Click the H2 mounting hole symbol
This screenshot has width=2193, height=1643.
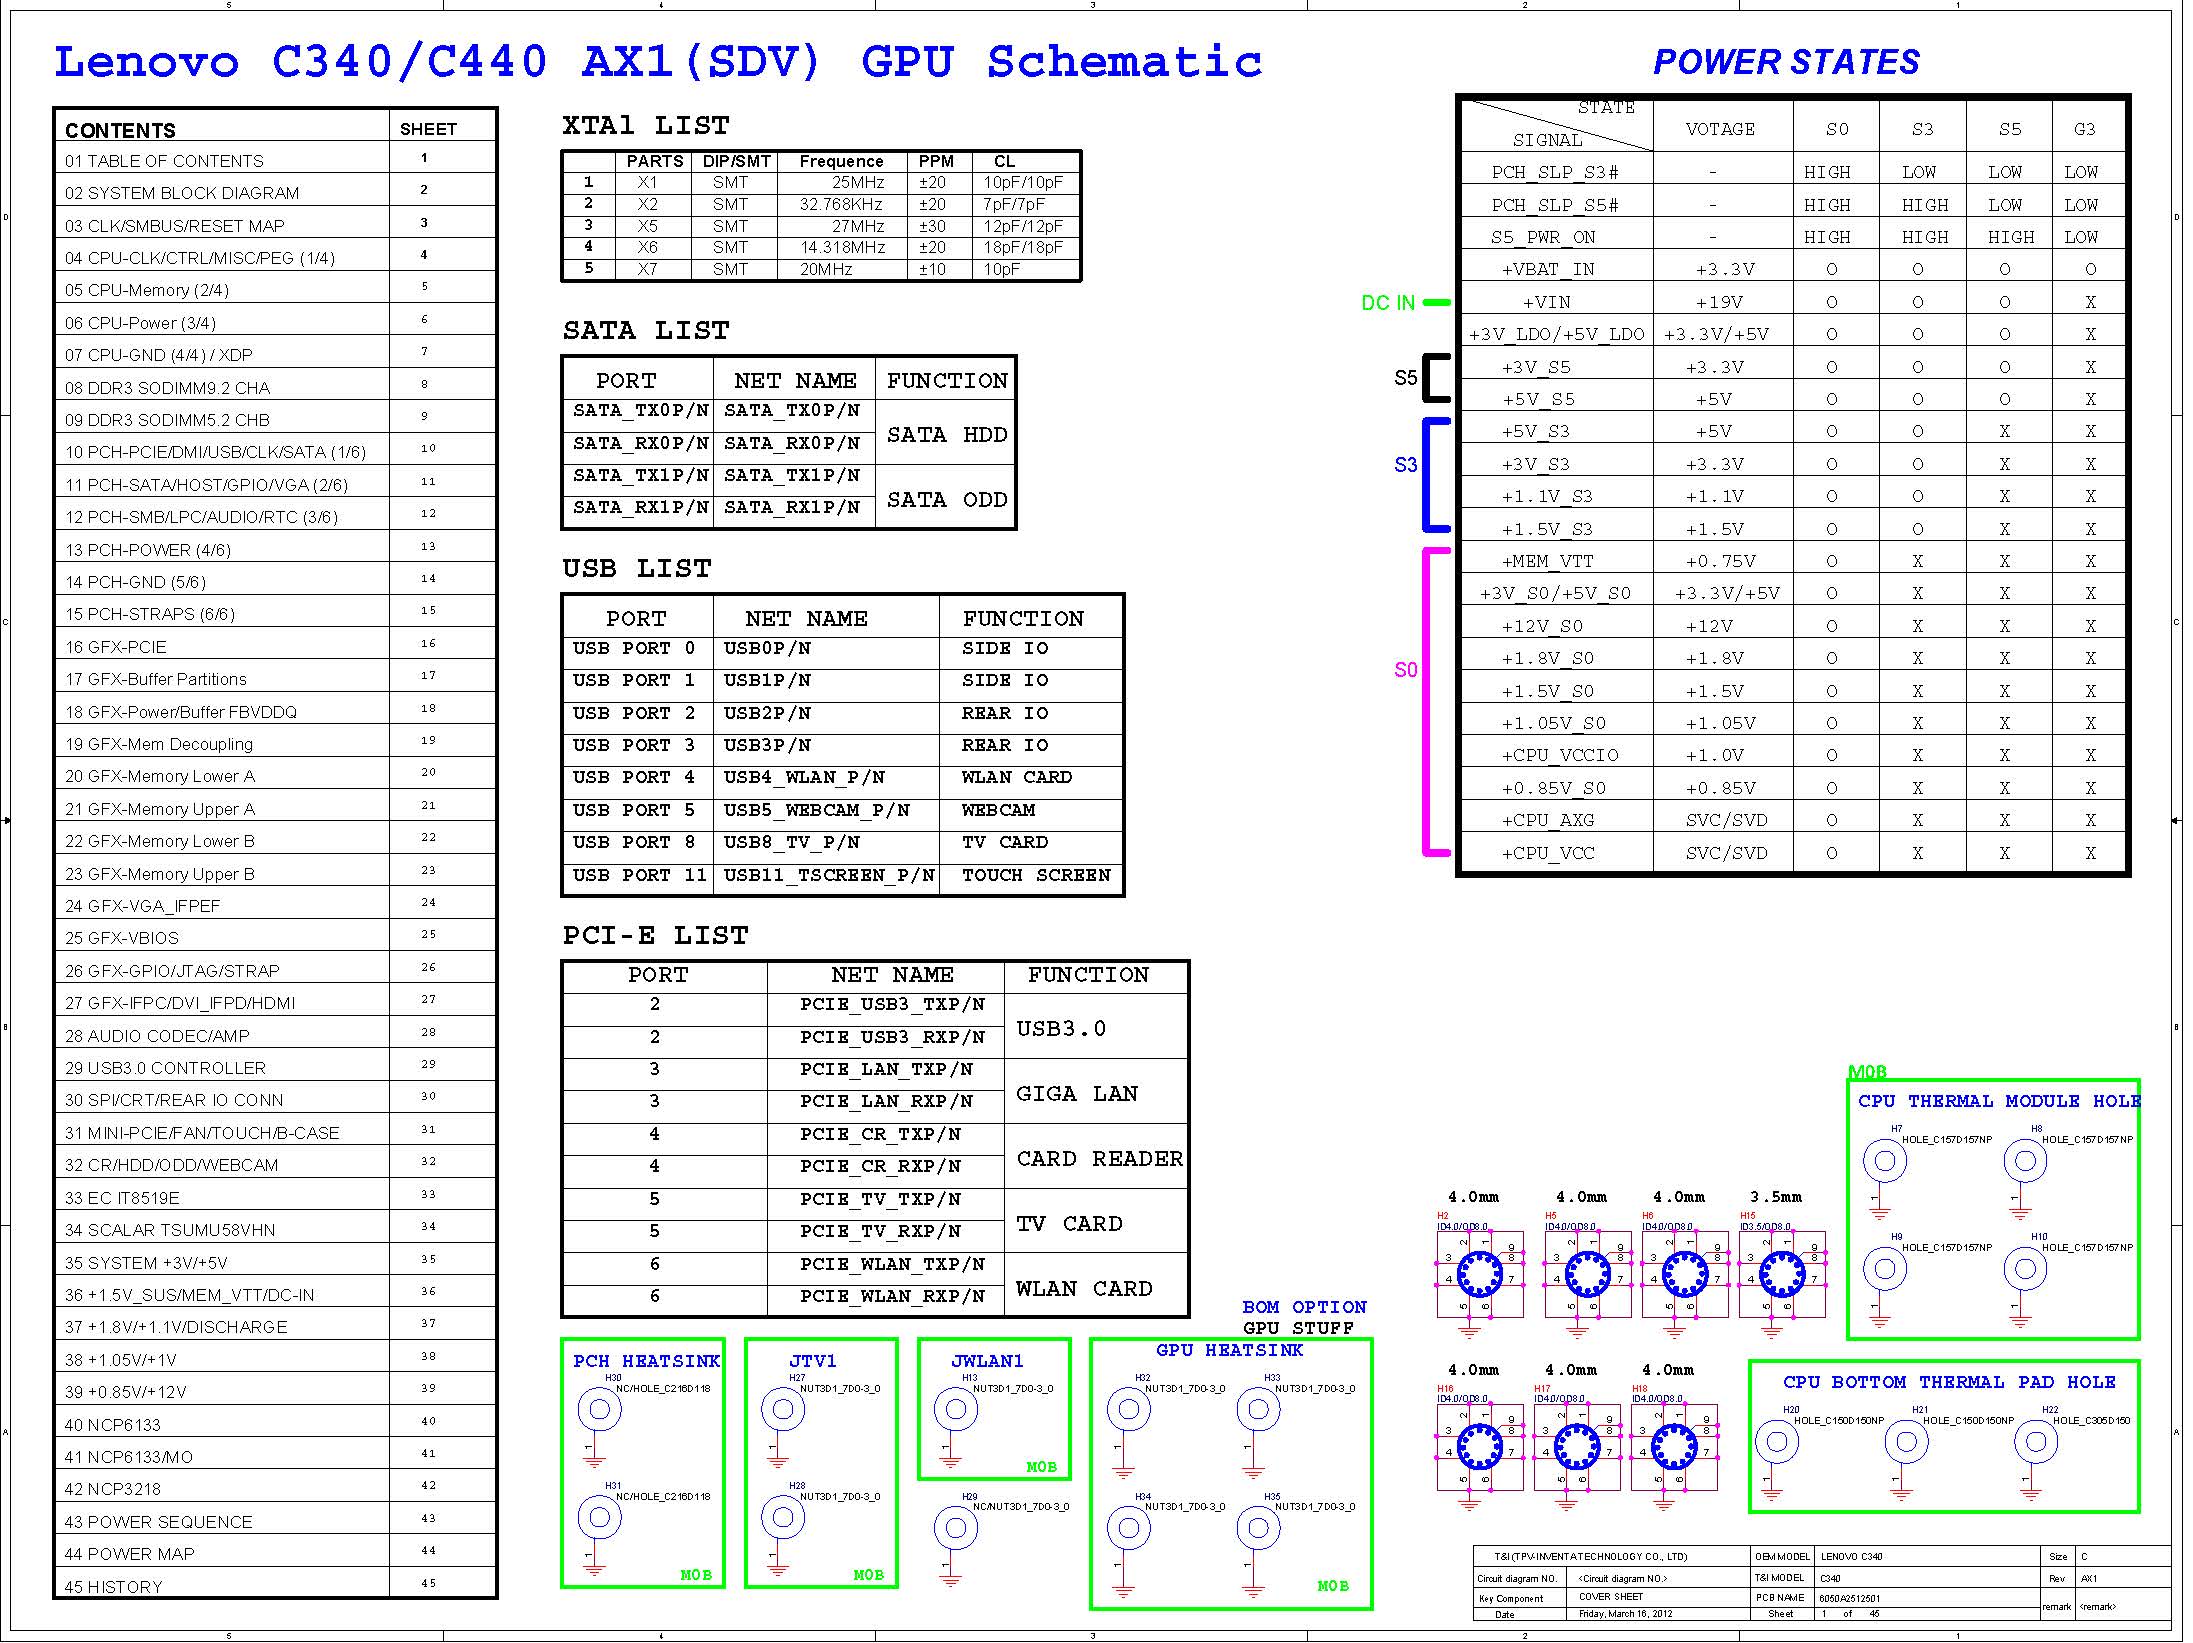(x=1480, y=1275)
